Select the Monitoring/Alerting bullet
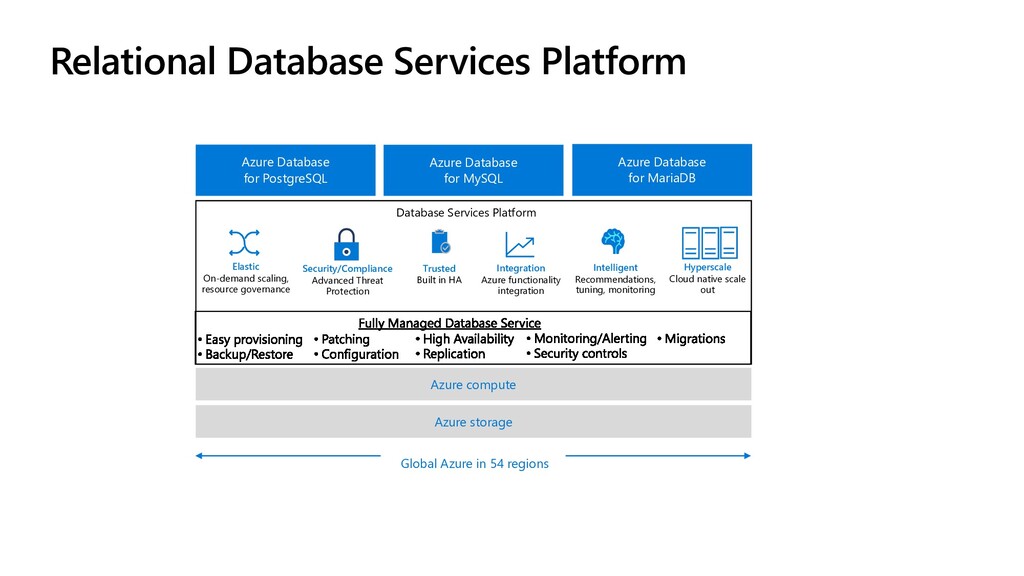 click(586, 338)
